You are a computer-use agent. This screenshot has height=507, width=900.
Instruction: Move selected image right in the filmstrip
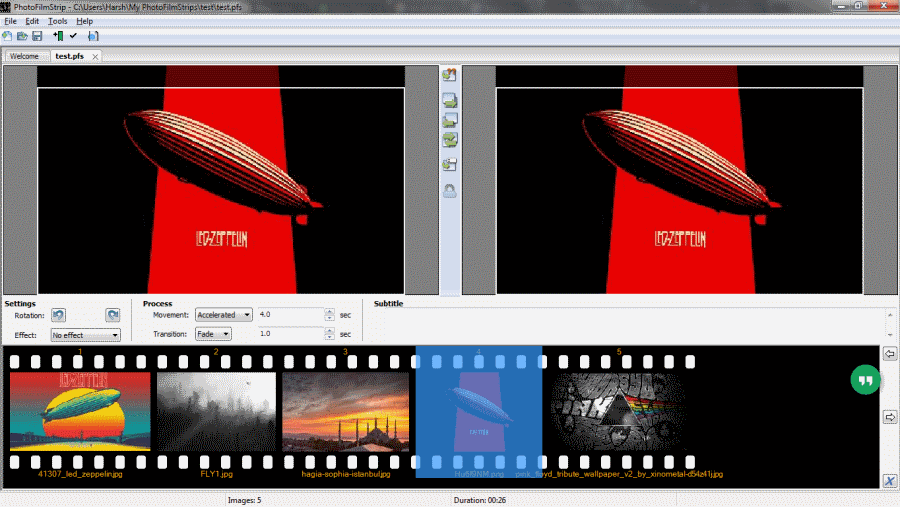click(x=890, y=417)
